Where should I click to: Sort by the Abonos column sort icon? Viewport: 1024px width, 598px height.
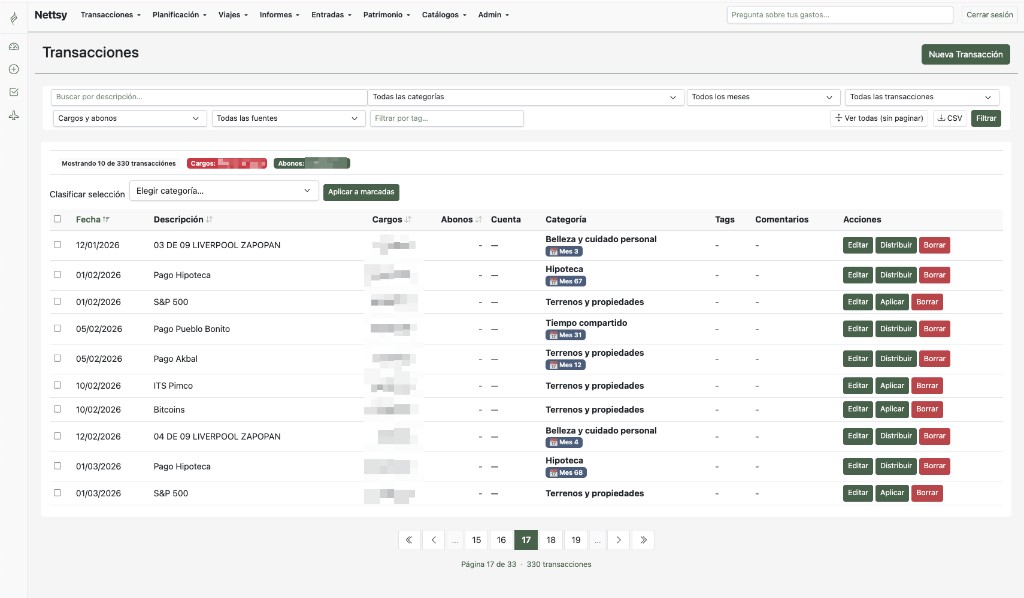click(478, 219)
